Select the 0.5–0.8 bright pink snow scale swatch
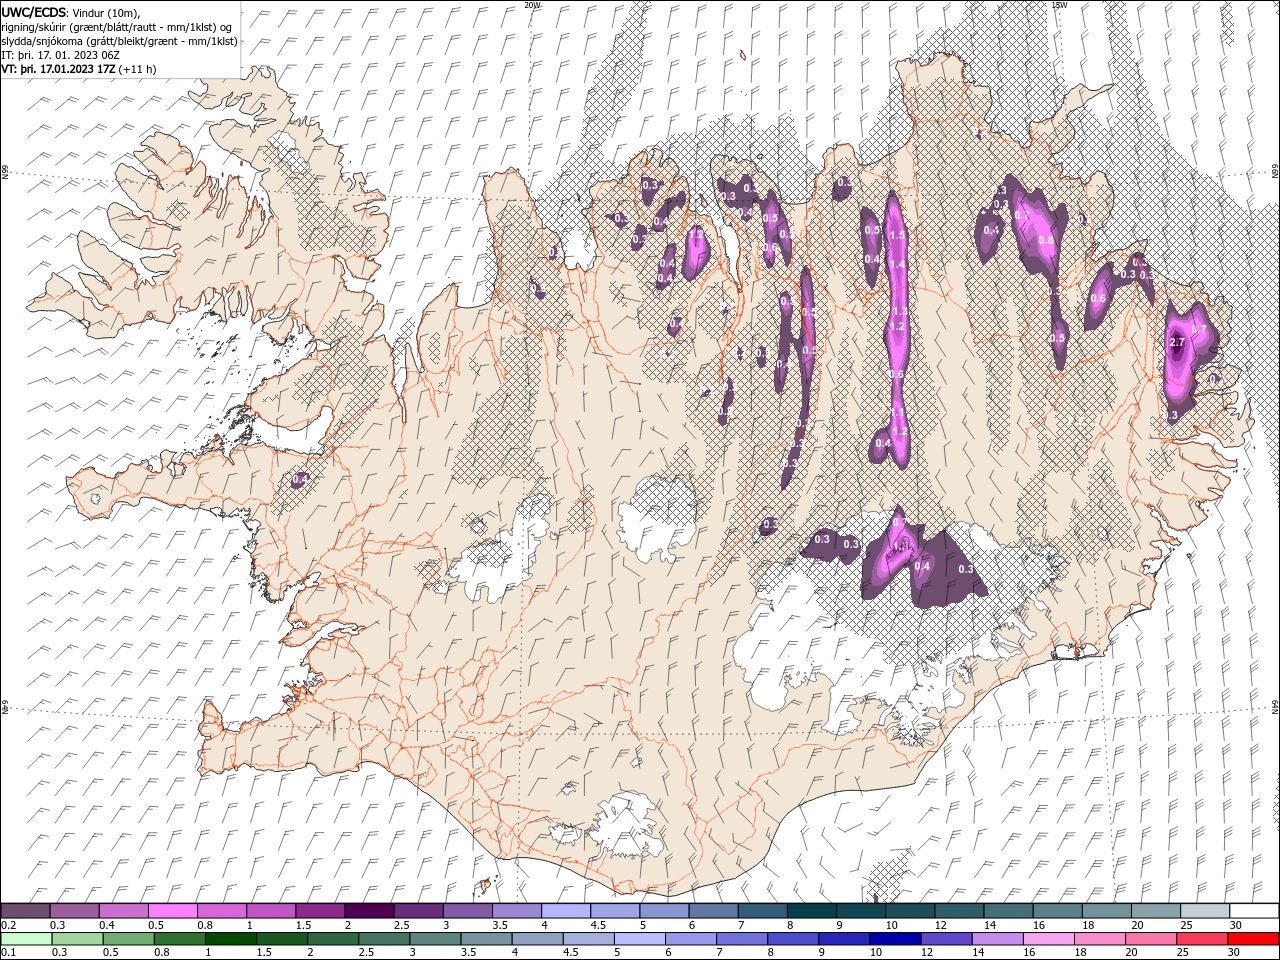This screenshot has width=1280, height=960. [x=173, y=911]
